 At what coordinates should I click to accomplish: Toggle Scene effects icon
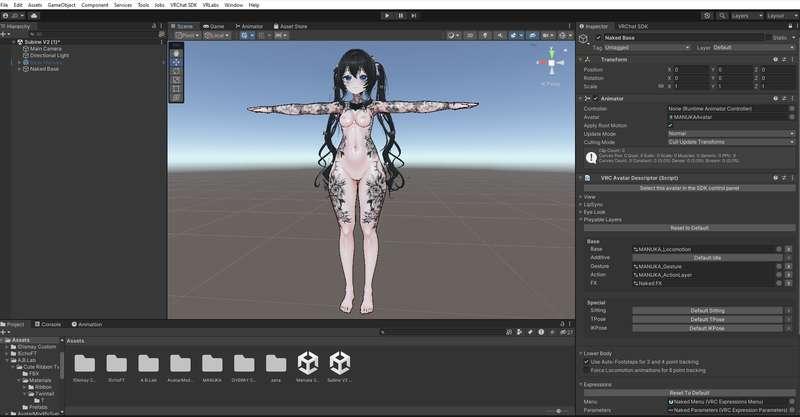coord(515,35)
